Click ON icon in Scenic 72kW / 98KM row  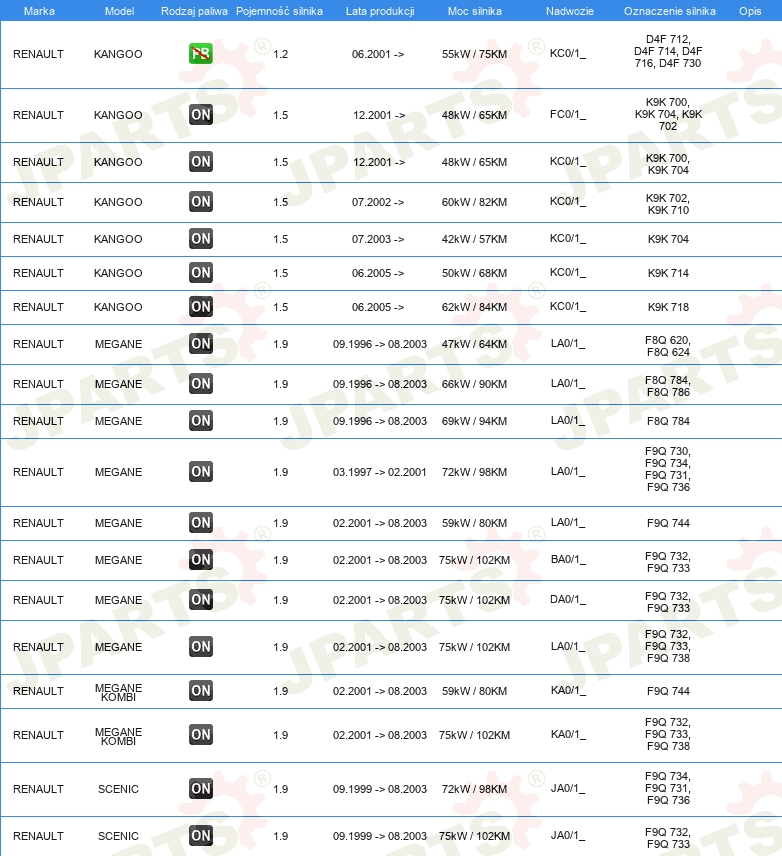pos(200,788)
